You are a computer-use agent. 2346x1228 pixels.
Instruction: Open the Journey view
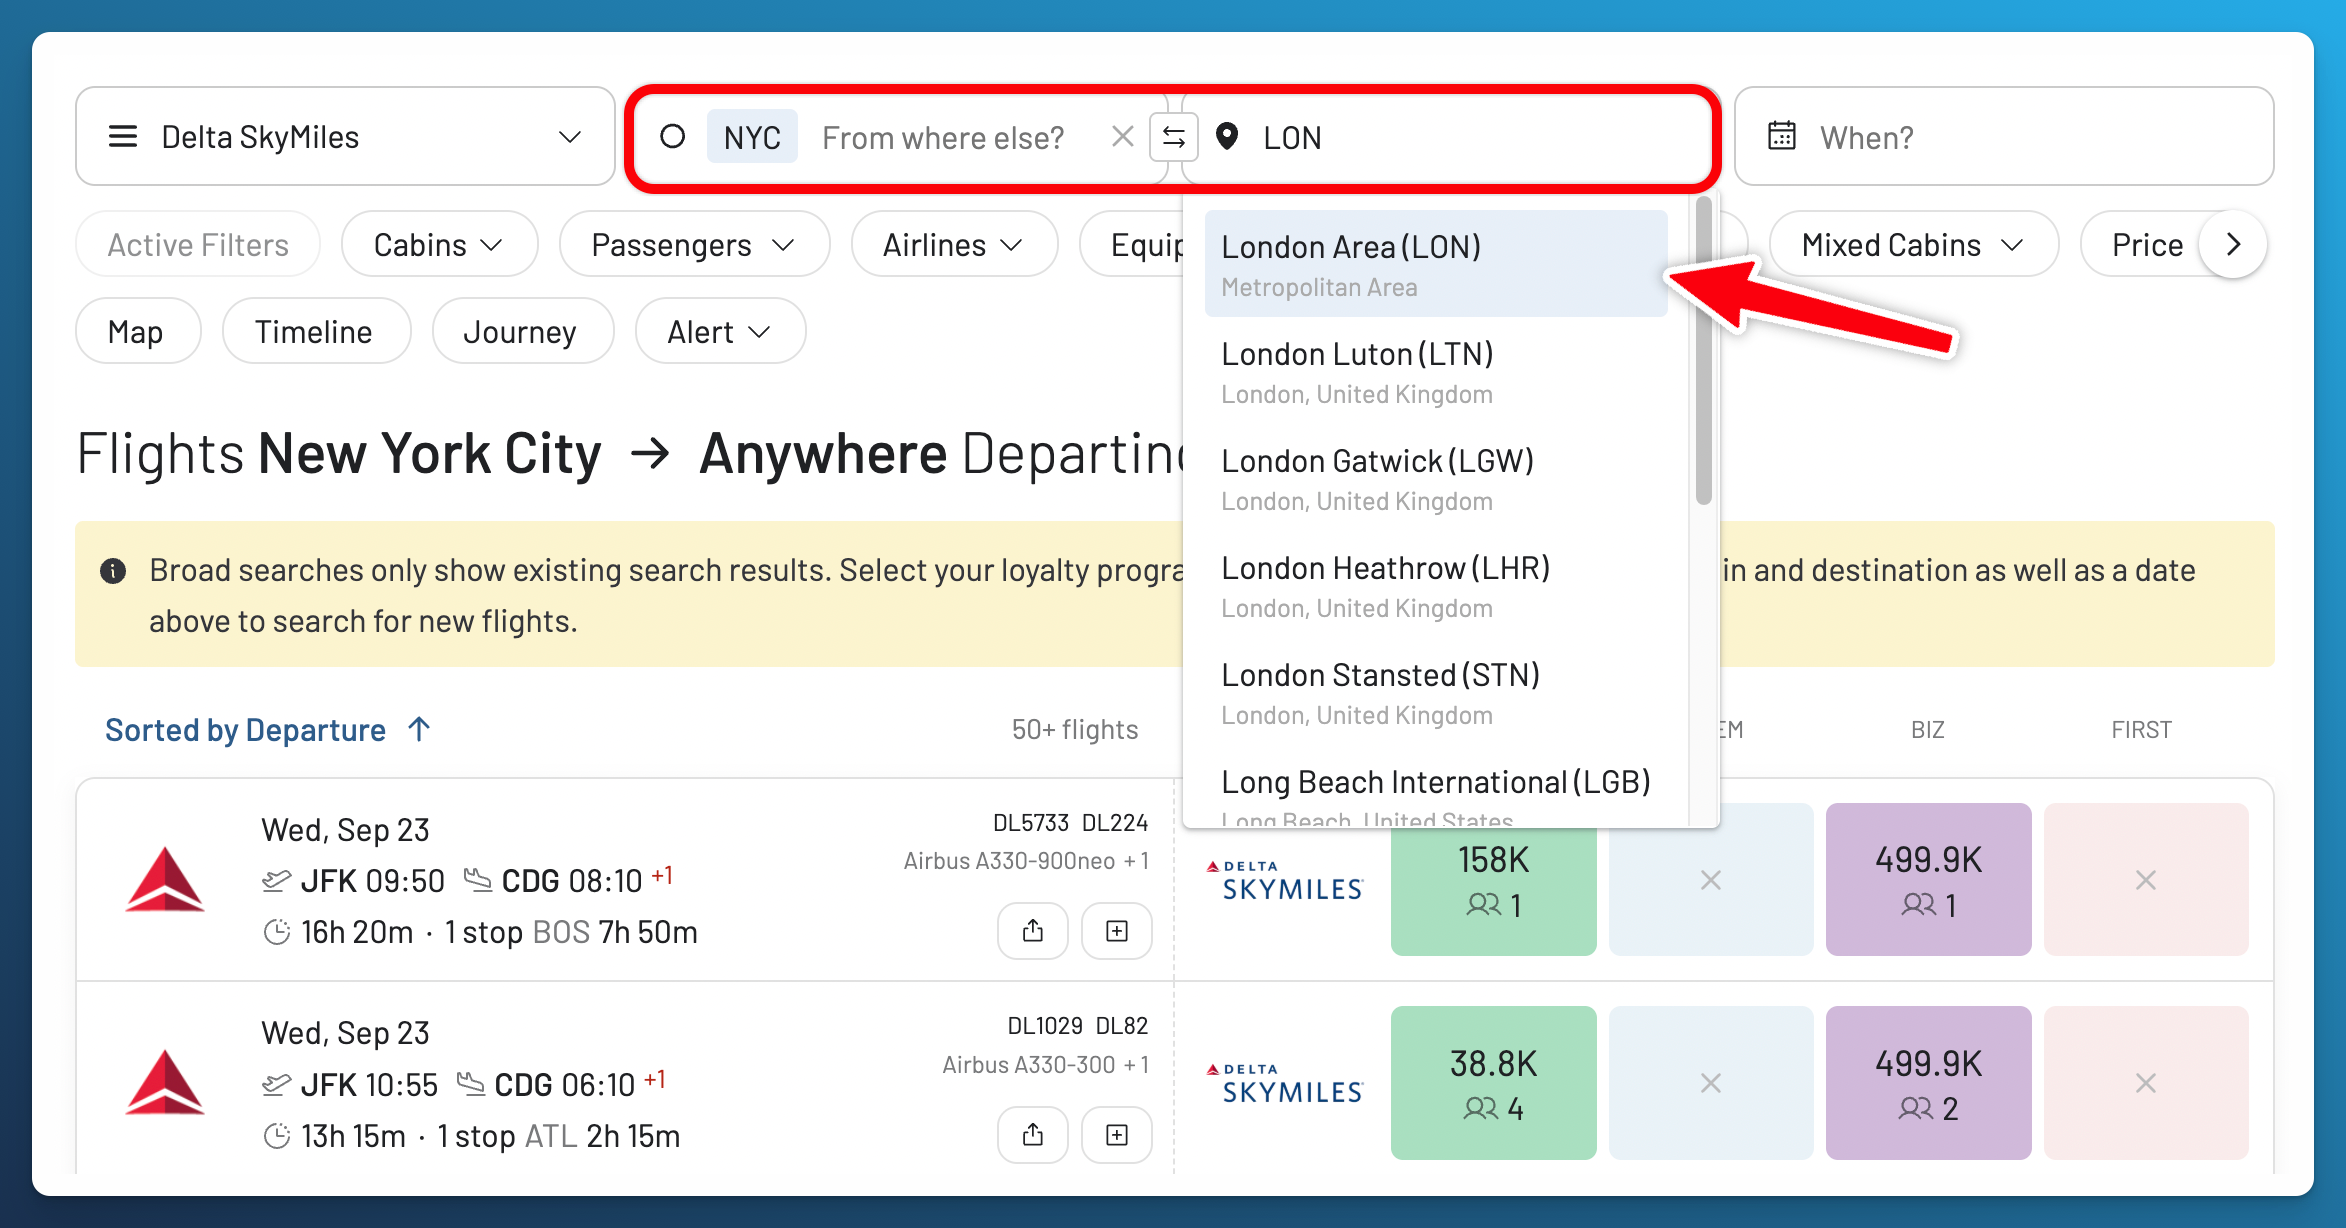click(522, 331)
